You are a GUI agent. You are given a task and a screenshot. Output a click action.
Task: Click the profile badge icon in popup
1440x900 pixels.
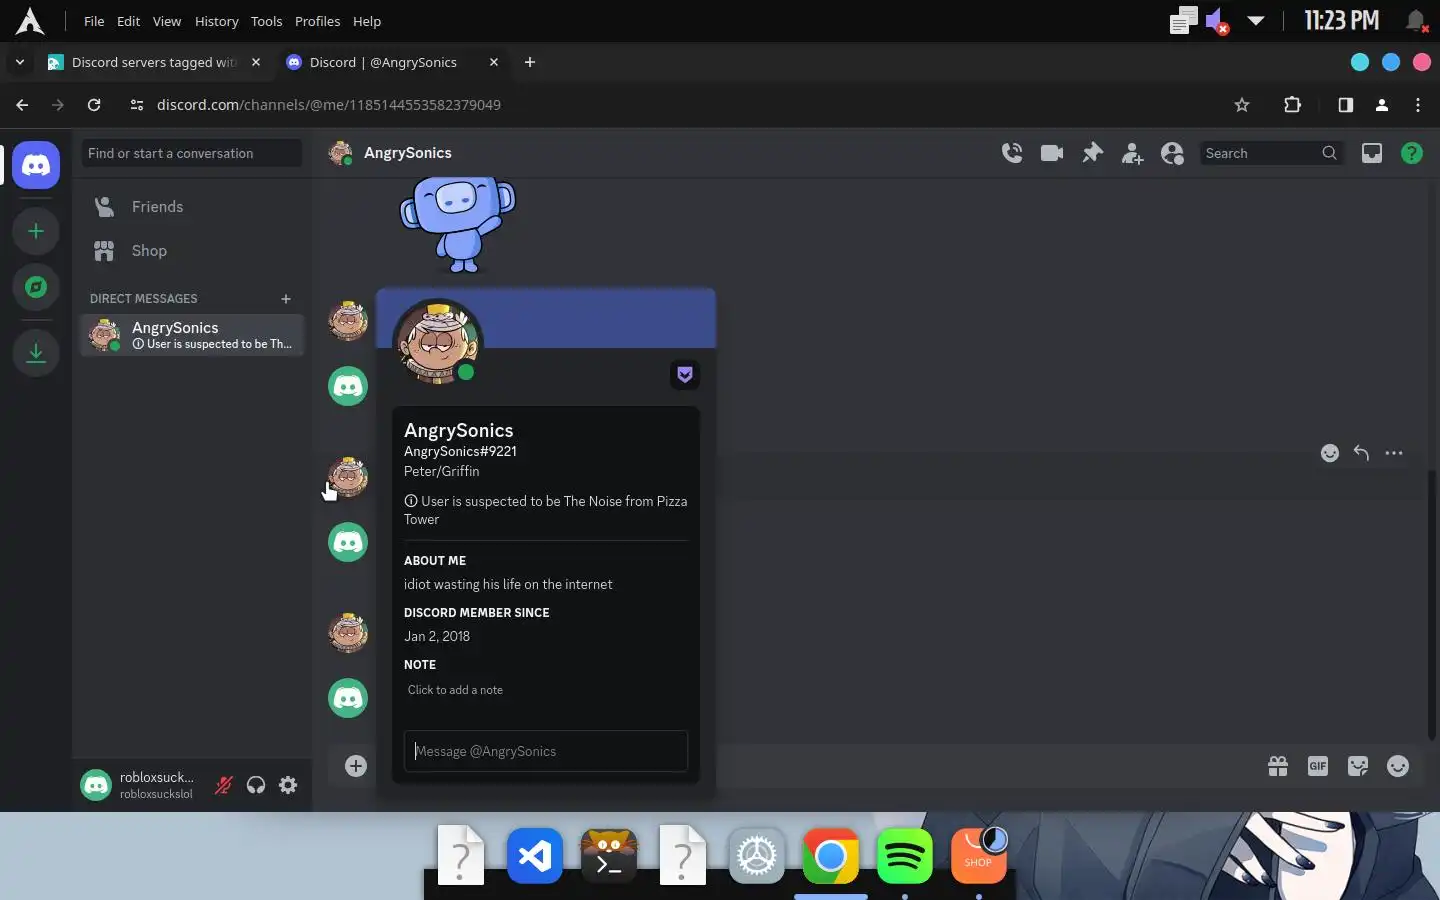pyautogui.click(x=685, y=375)
